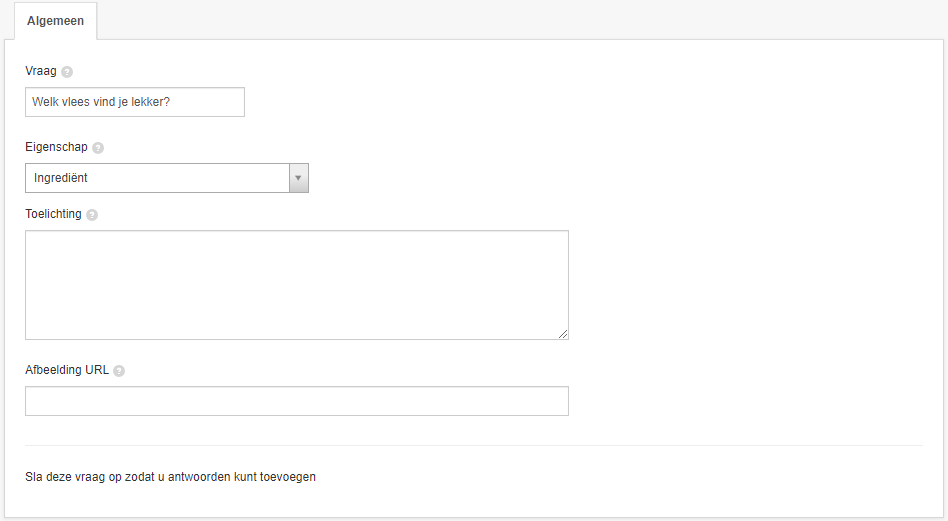
Task: Click the Toelichting textarea resize handle
Action: click(563, 334)
